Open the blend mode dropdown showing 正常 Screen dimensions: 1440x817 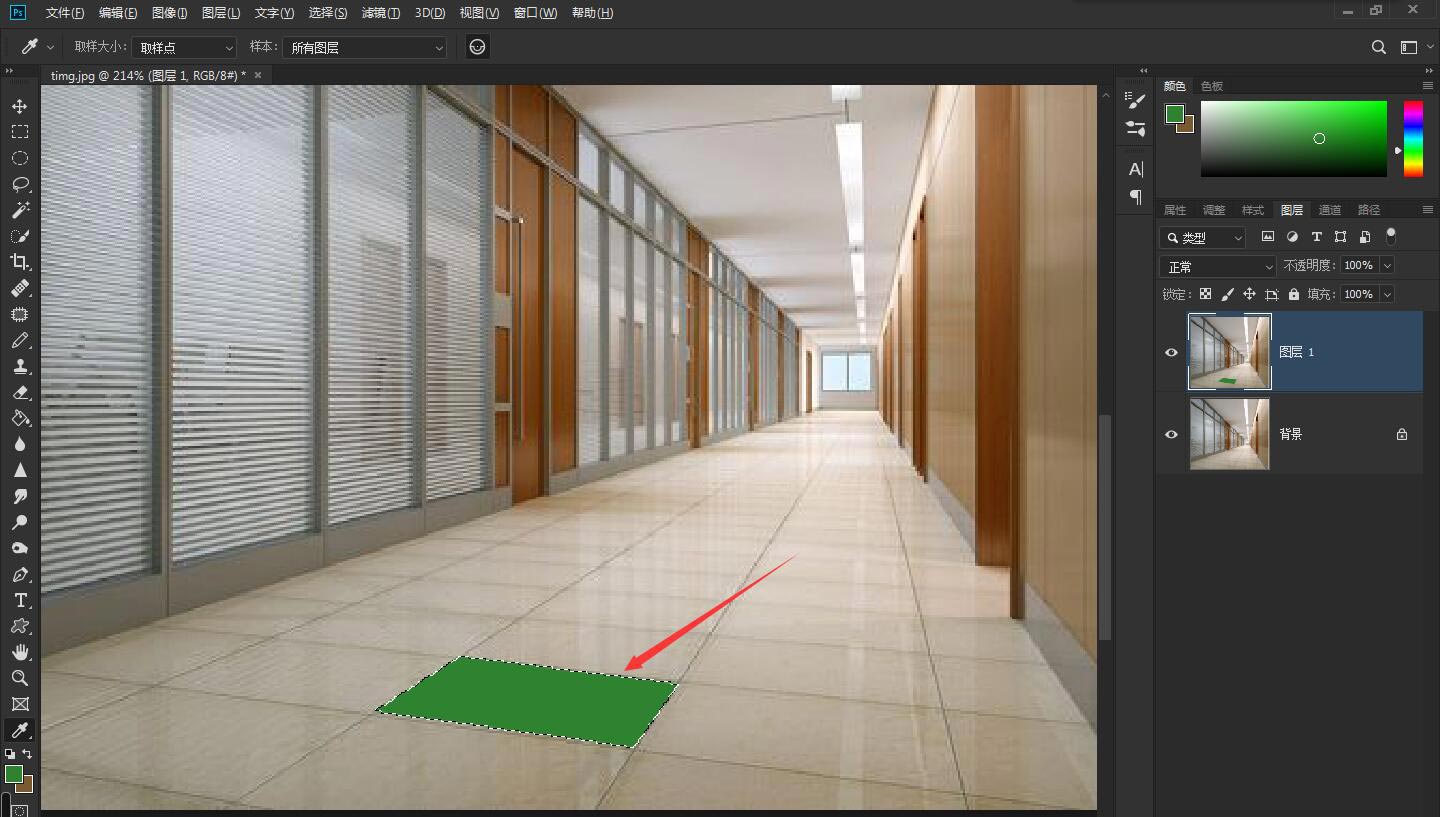1218,267
